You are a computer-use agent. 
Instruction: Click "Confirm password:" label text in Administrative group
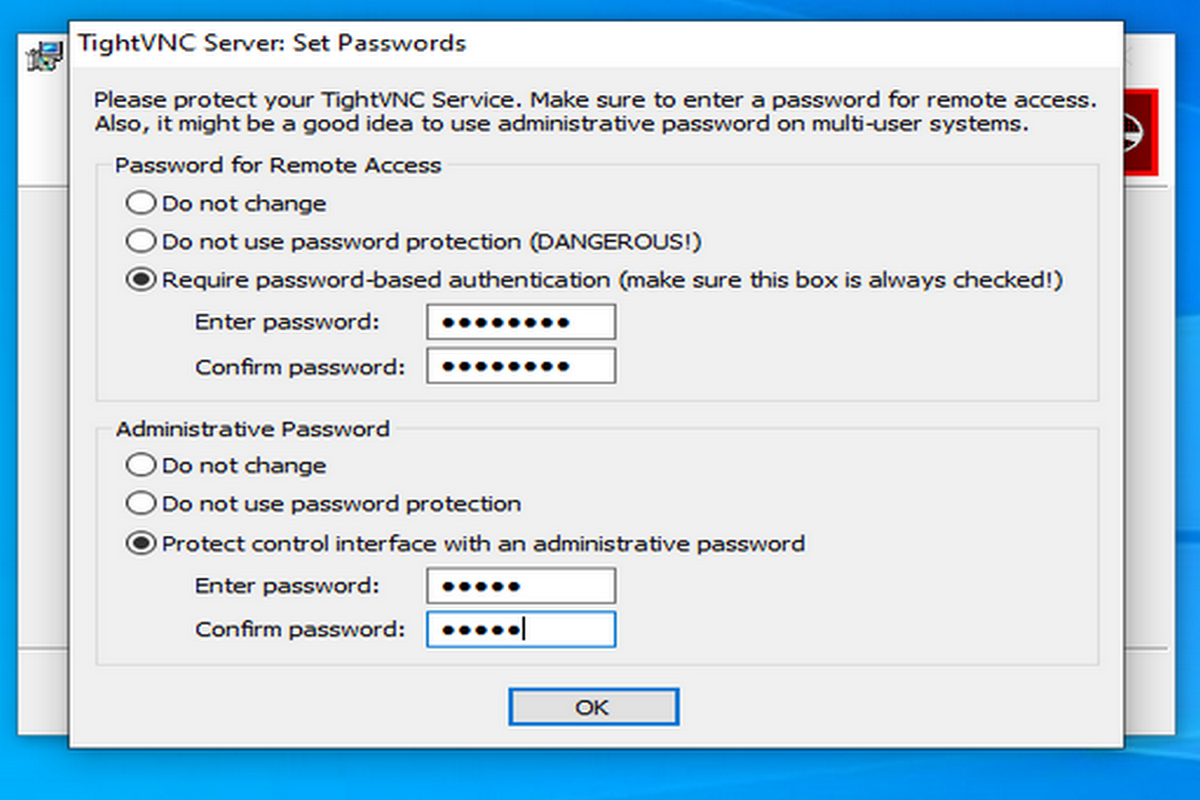300,630
